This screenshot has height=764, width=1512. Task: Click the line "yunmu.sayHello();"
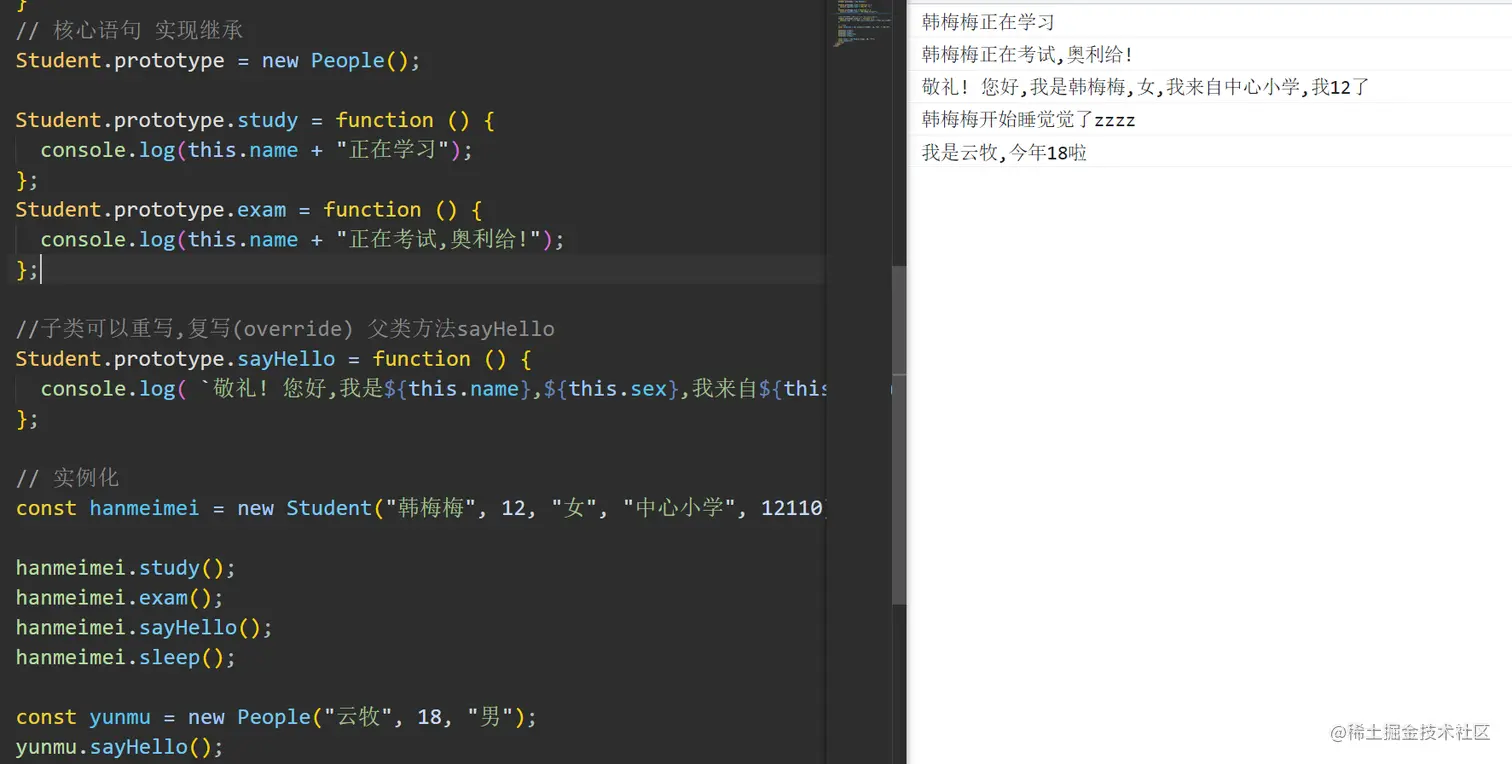coord(120,747)
